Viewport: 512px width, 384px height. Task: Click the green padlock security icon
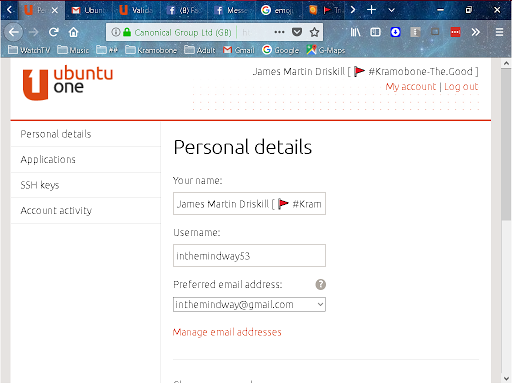pyautogui.click(x=127, y=32)
